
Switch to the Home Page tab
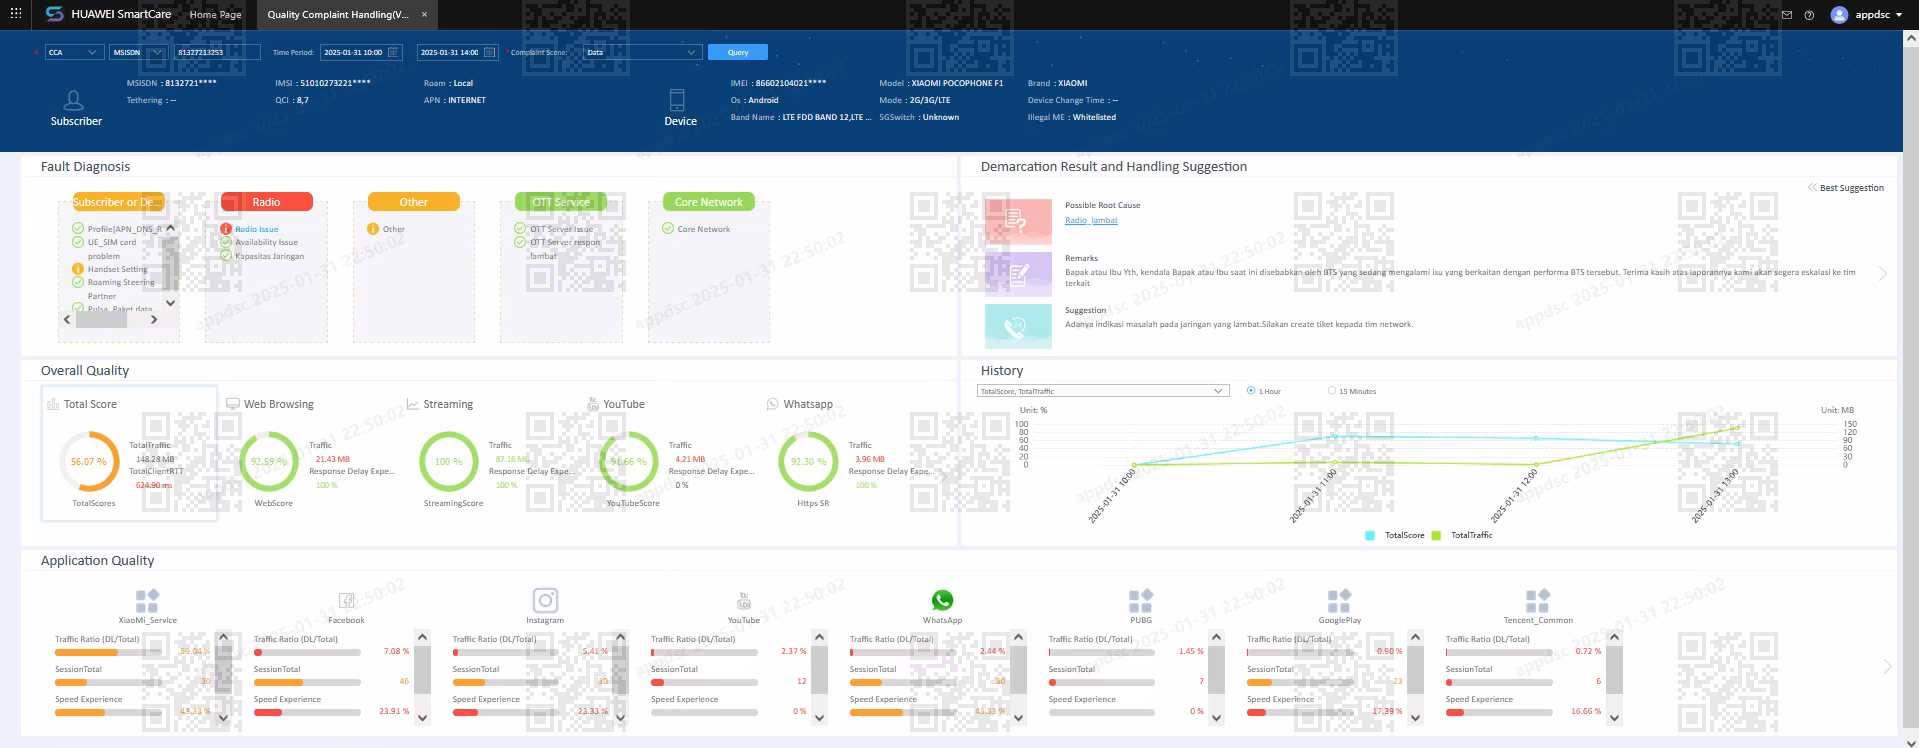coord(215,15)
